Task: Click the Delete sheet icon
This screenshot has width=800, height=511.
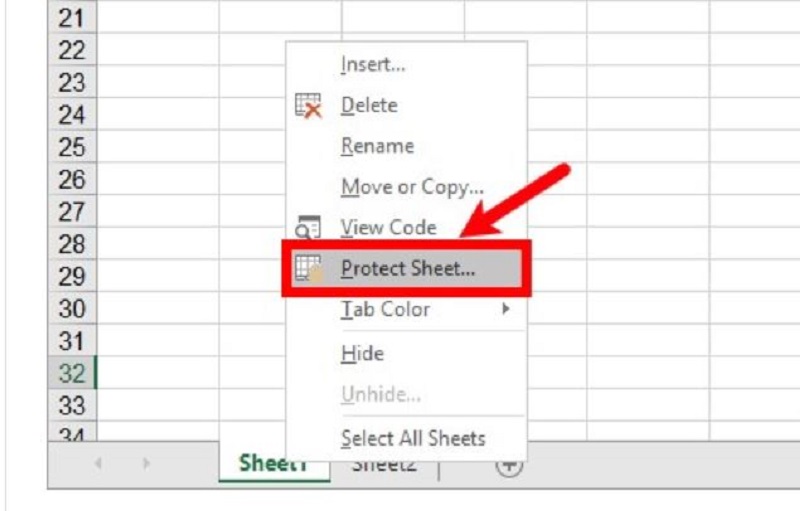Action: click(308, 106)
